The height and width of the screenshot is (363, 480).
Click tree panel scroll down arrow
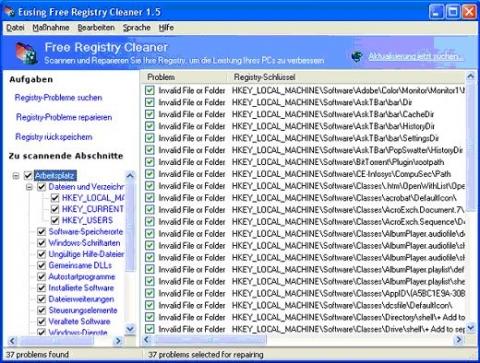click(130, 329)
